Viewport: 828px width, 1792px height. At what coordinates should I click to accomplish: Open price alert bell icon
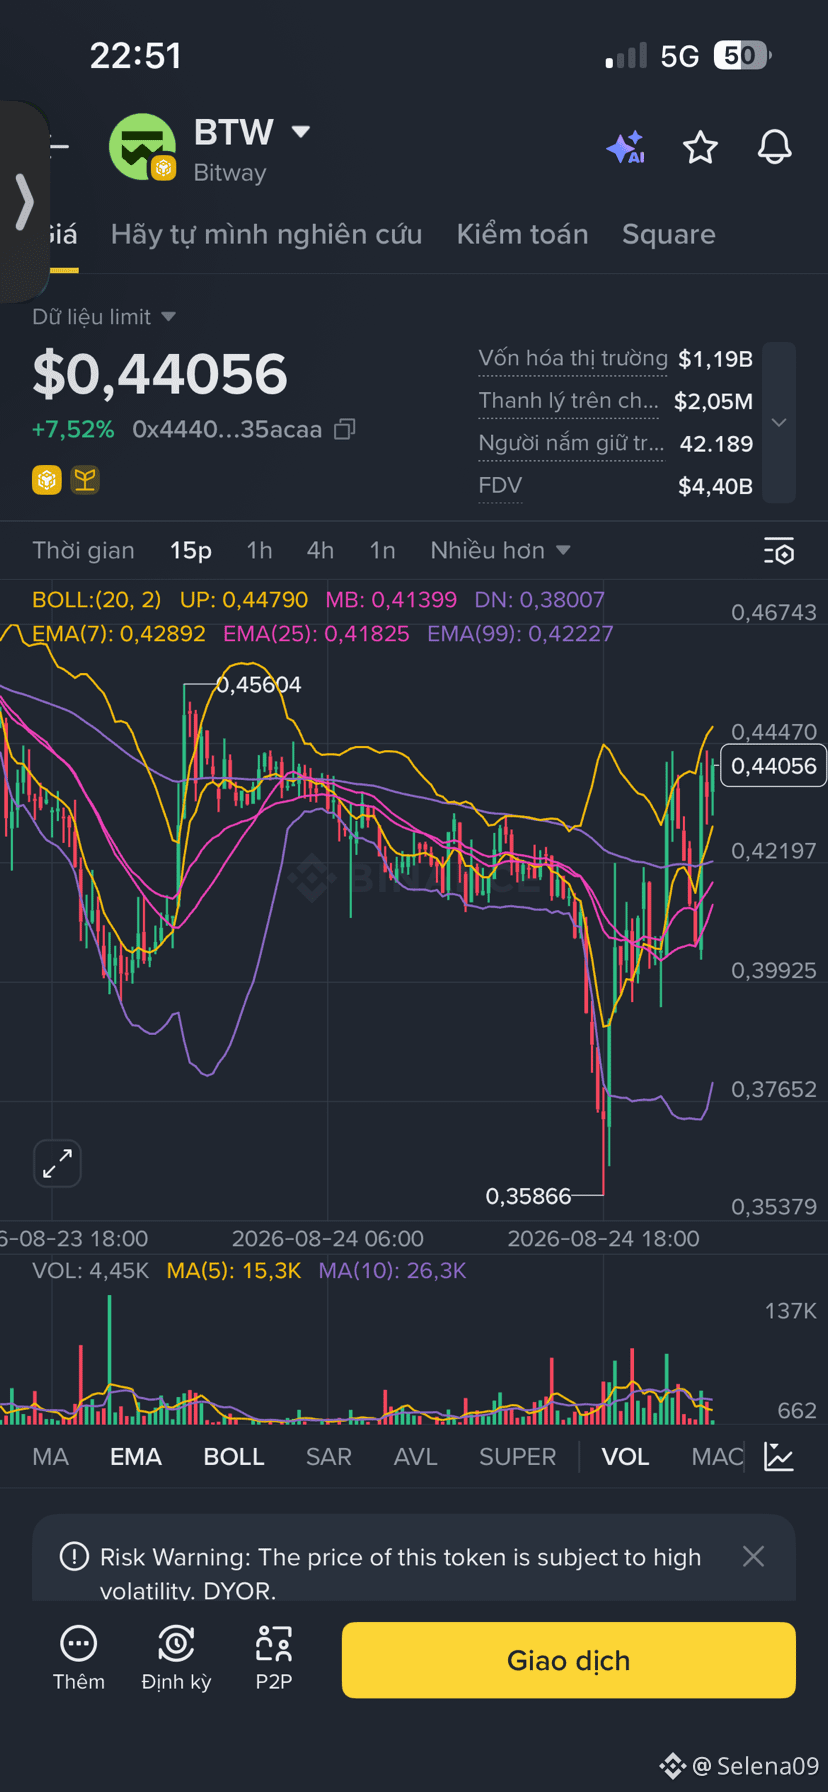click(x=774, y=148)
